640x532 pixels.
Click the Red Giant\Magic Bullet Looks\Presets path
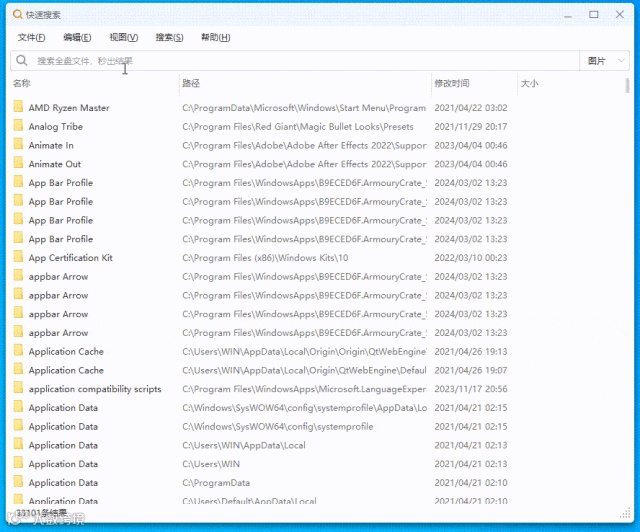coord(298,127)
